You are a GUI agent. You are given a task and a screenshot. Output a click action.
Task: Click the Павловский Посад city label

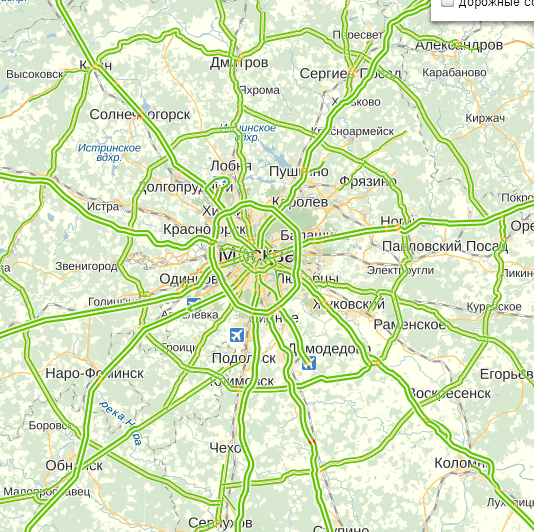coord(445,246)
